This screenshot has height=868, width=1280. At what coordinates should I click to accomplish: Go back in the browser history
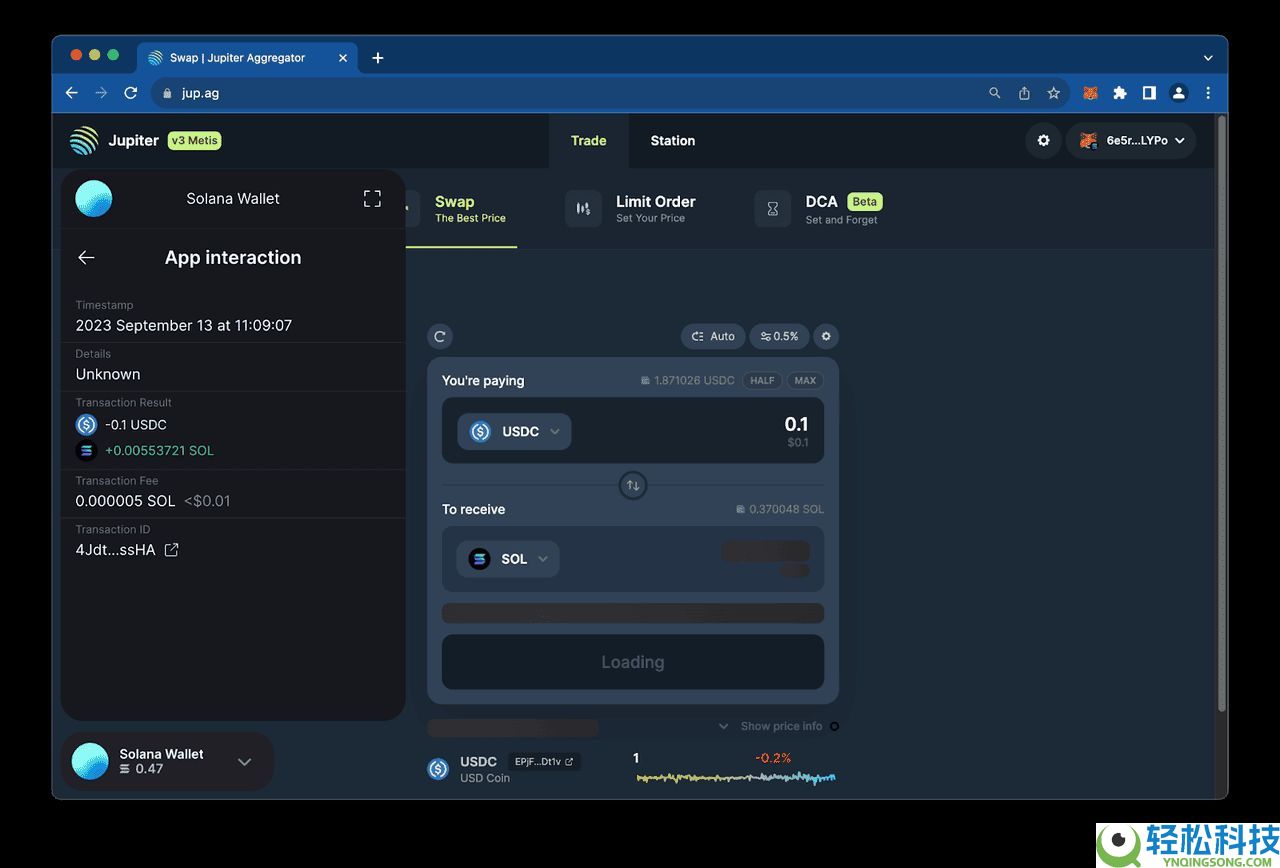[x=71, y=93]
